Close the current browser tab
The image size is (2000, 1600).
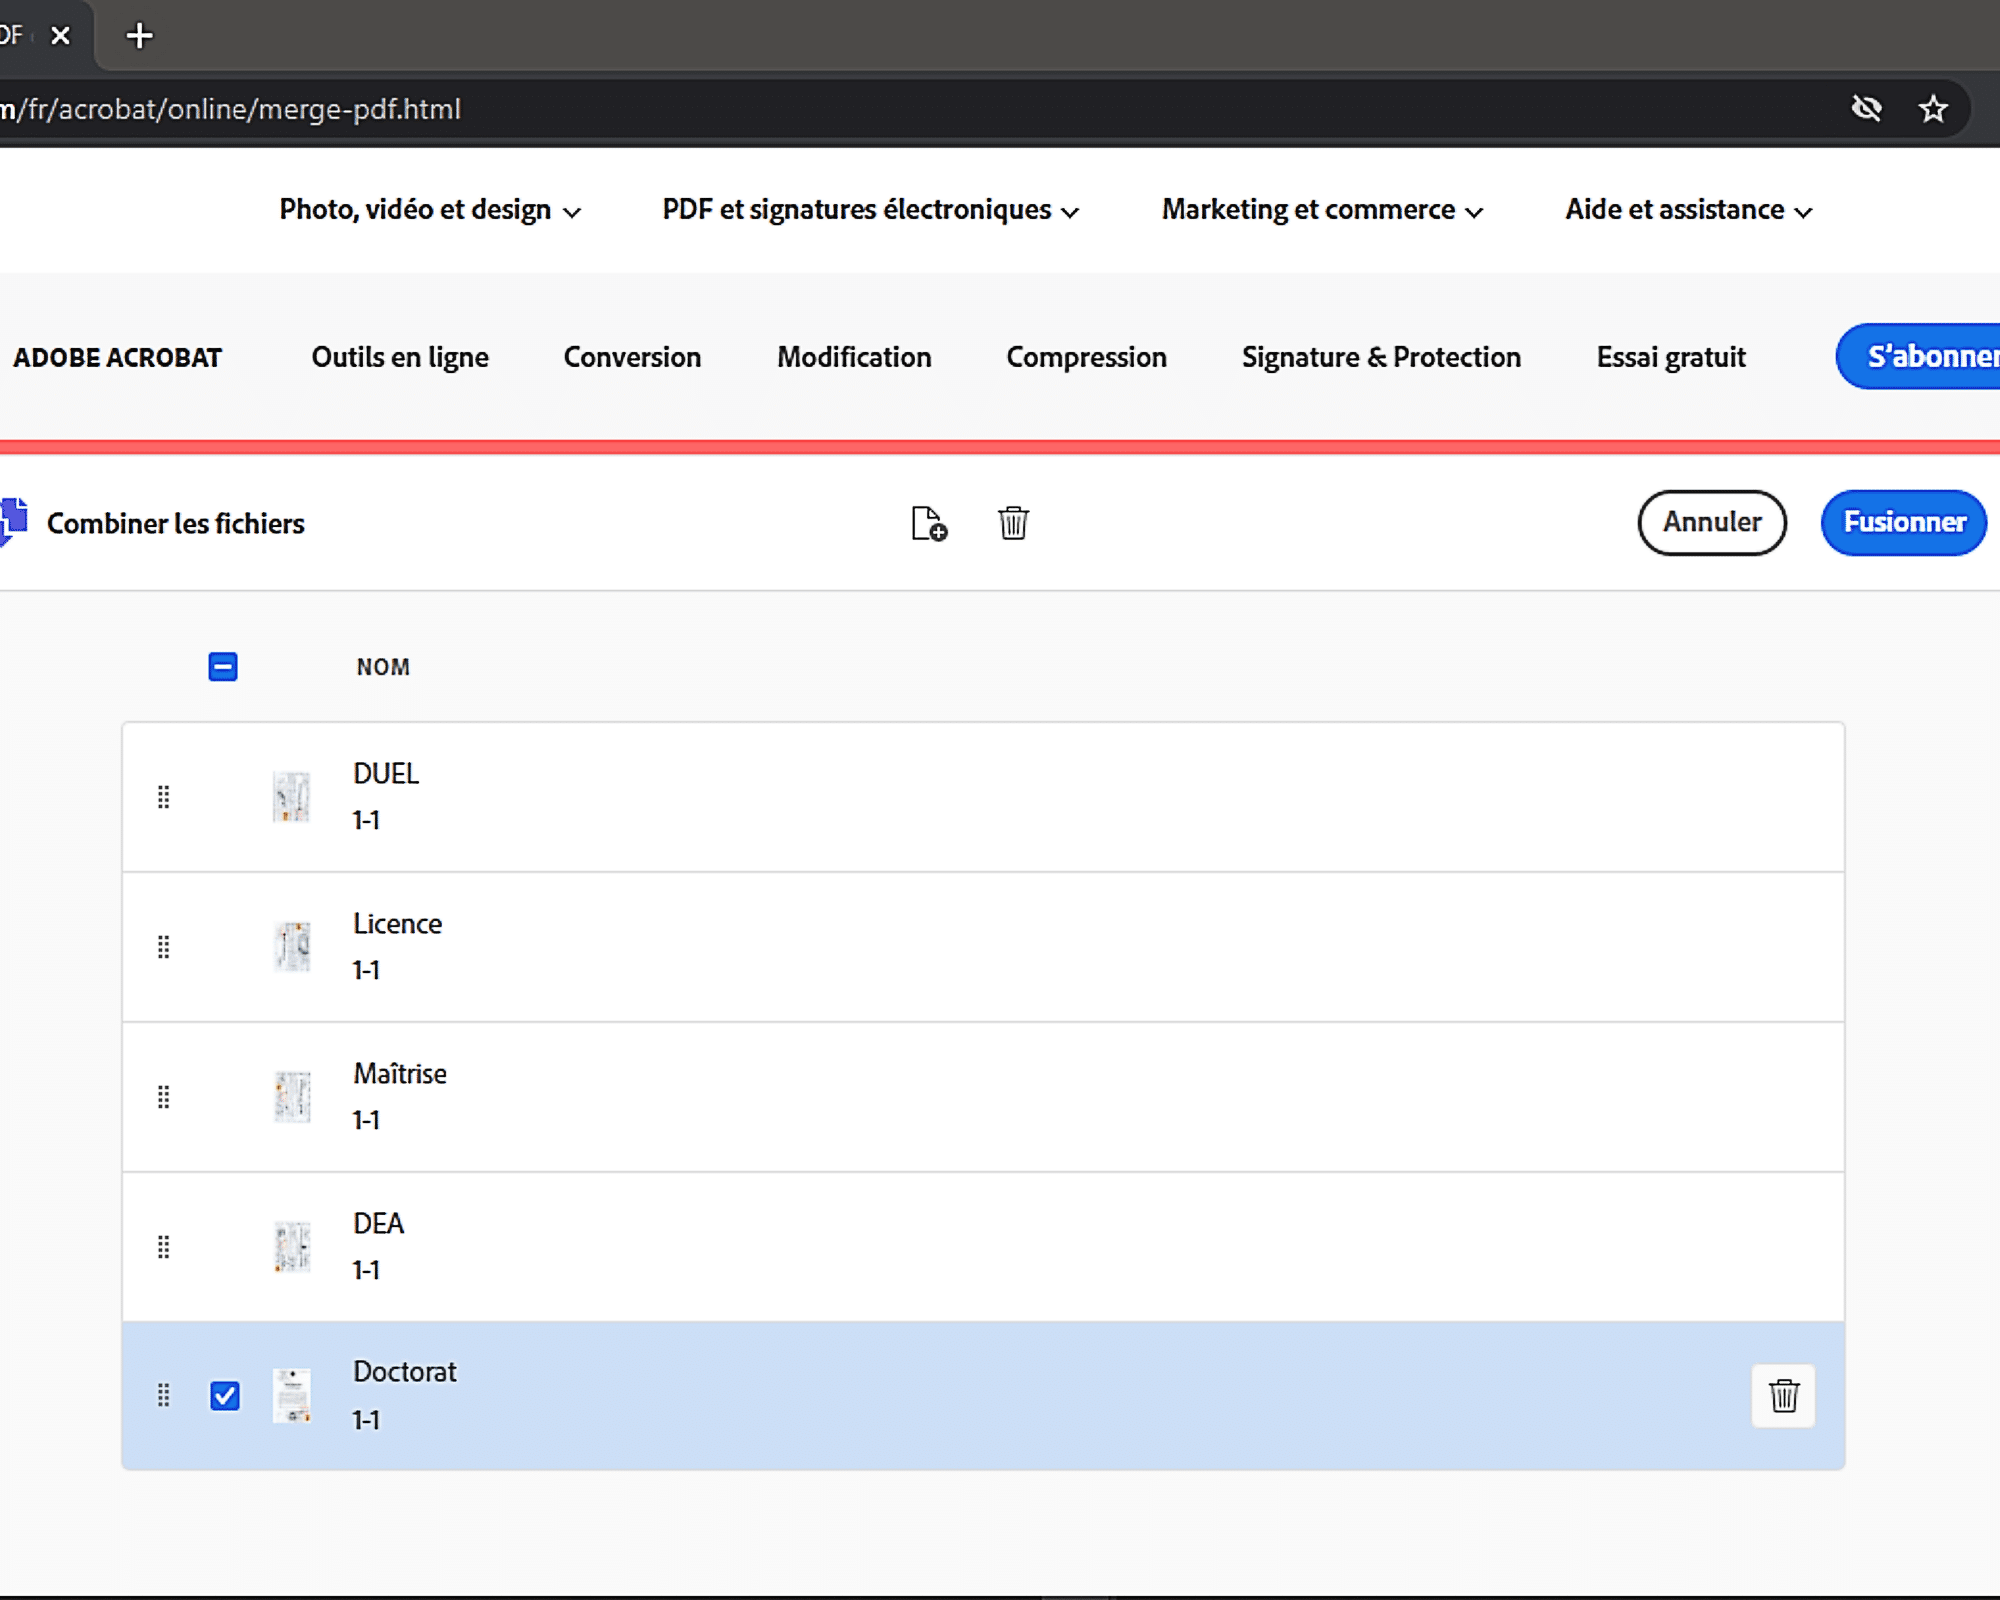tap(61, 36)
